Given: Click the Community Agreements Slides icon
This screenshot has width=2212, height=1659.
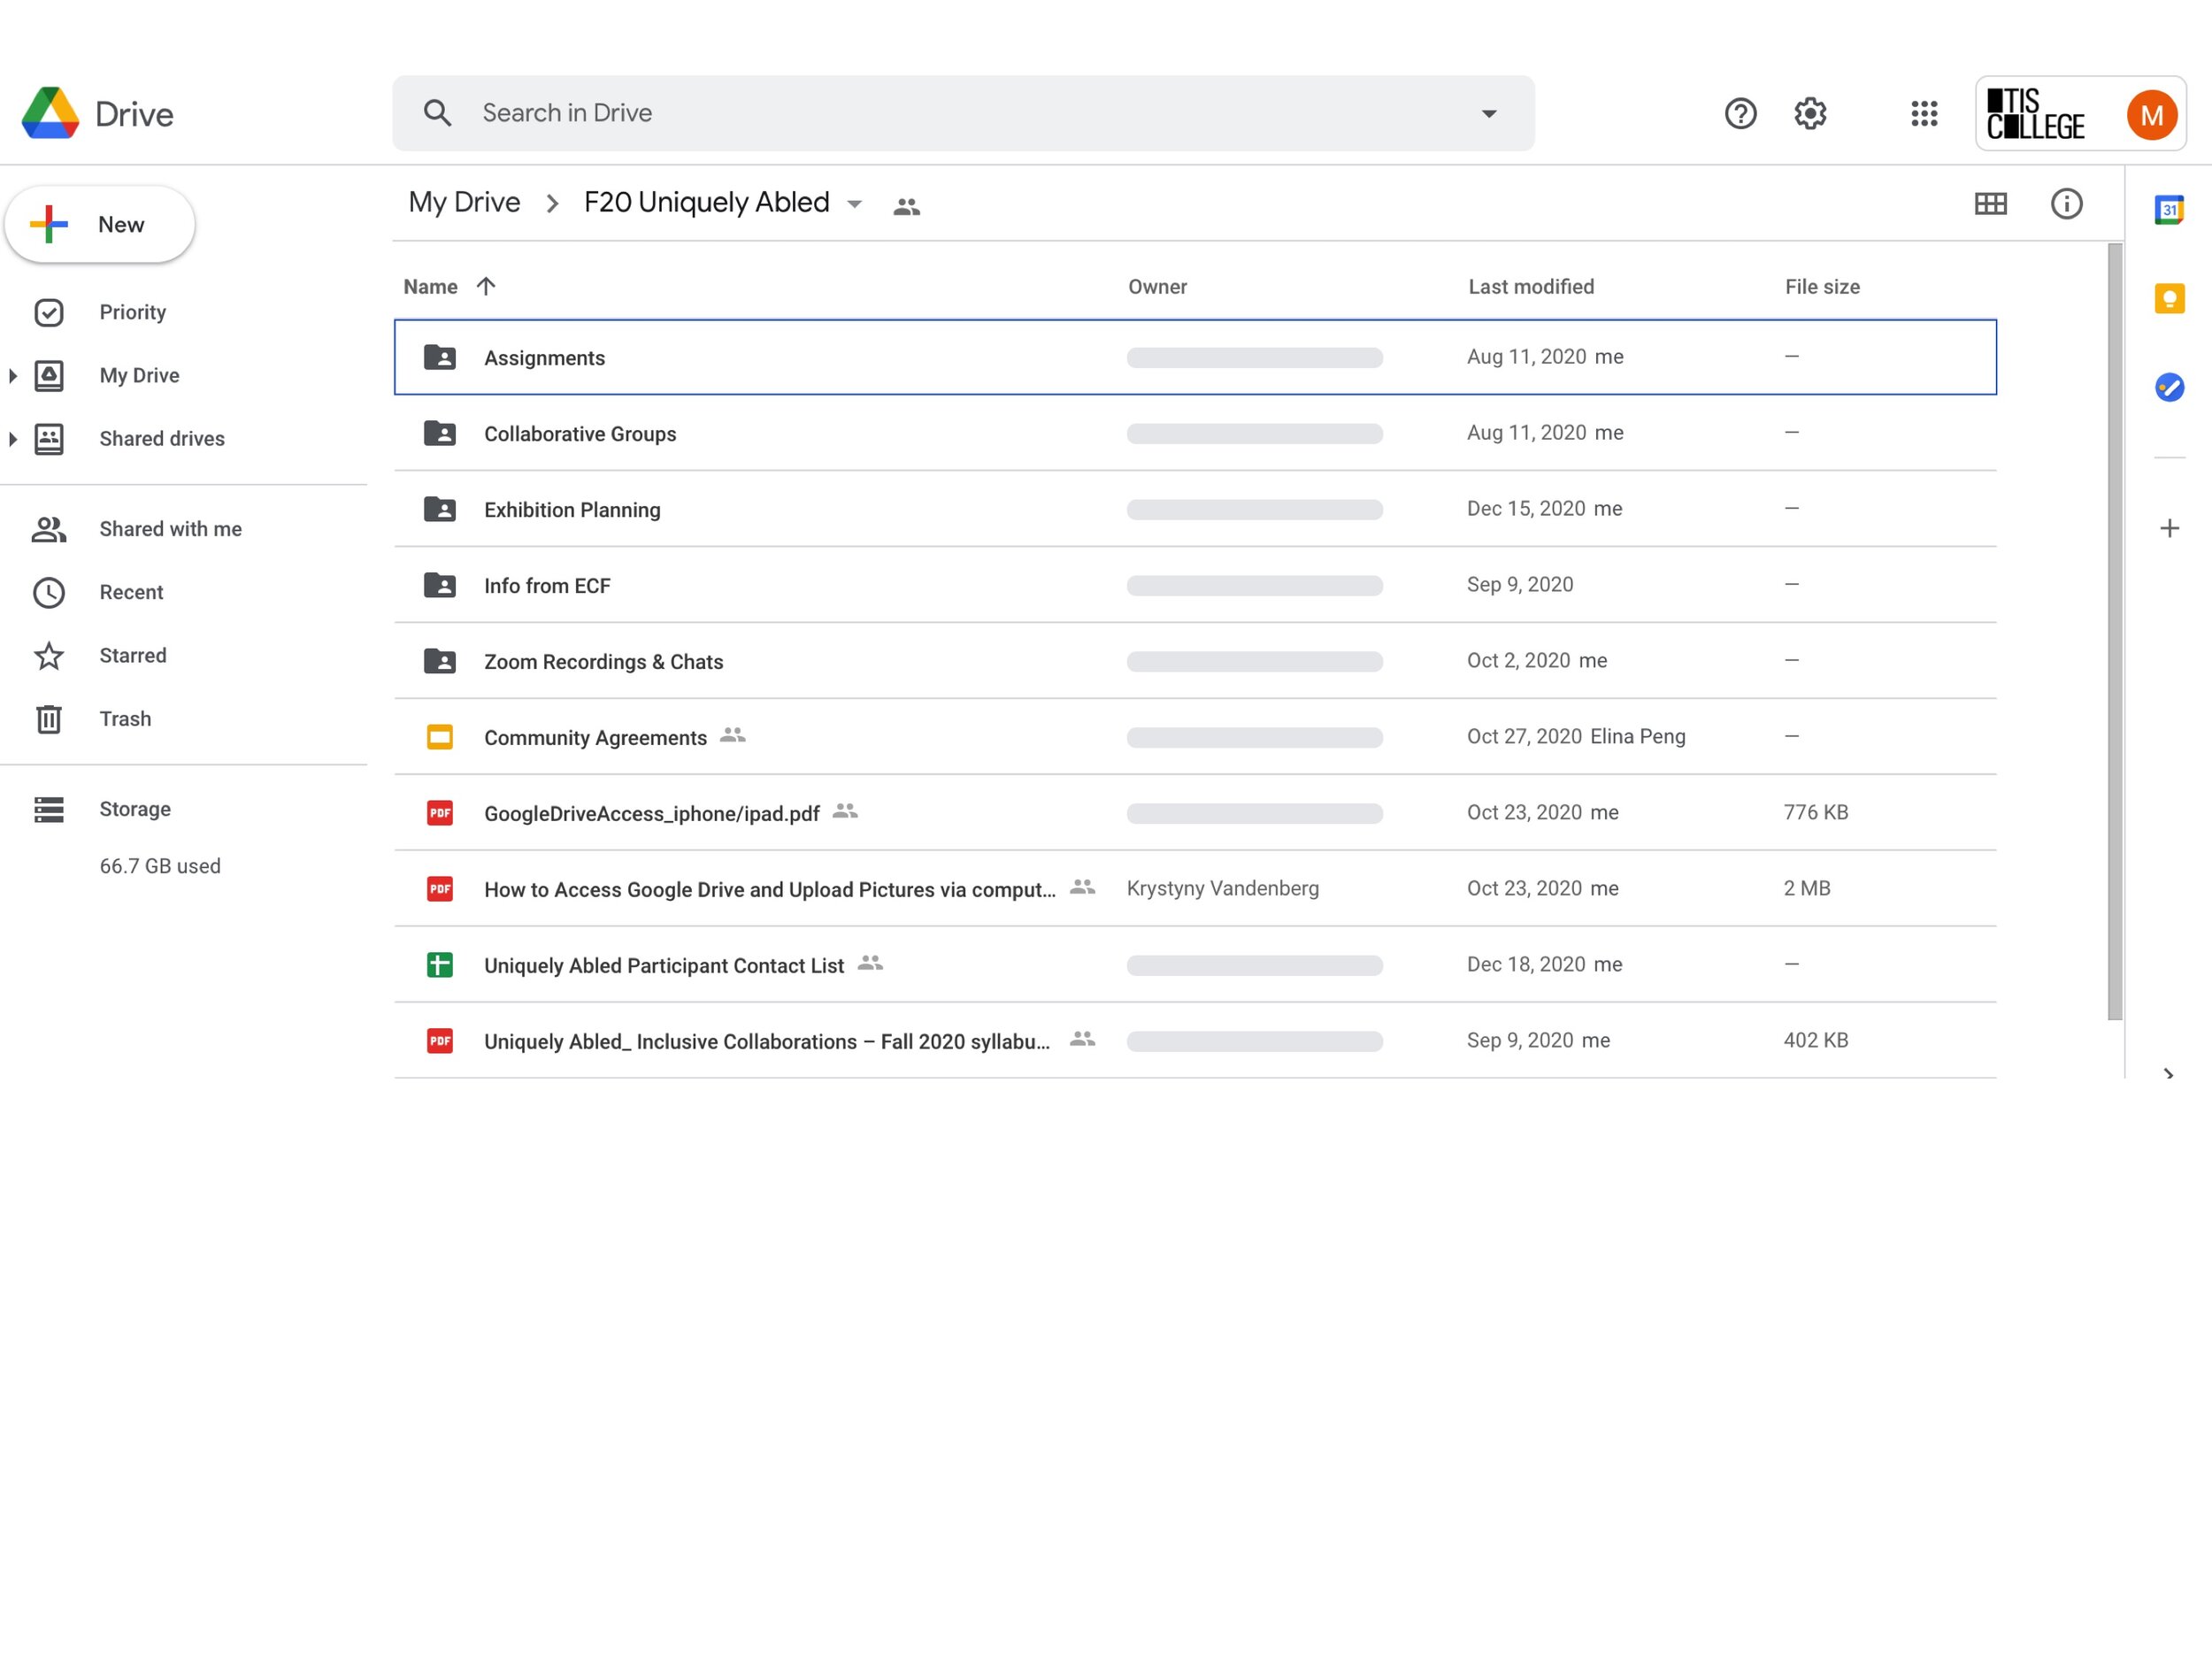Looking at the screenshot, I should point(439,737).
